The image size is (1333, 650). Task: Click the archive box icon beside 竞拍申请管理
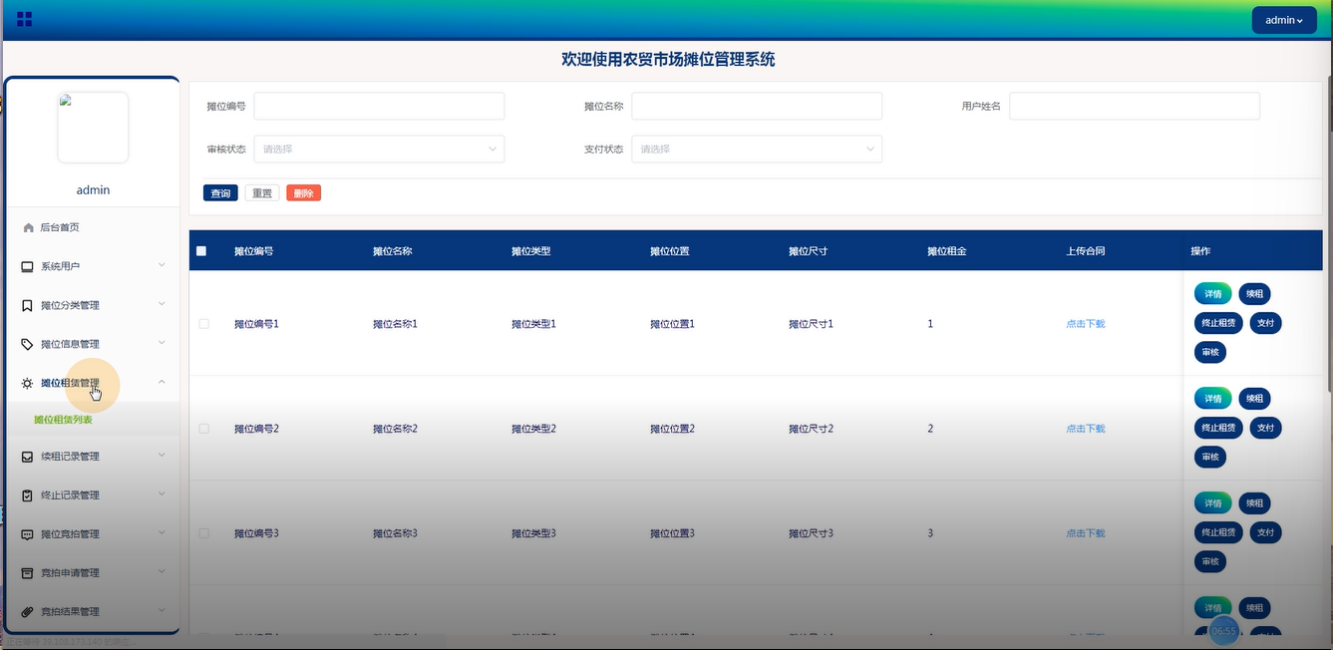coord(28,574)
